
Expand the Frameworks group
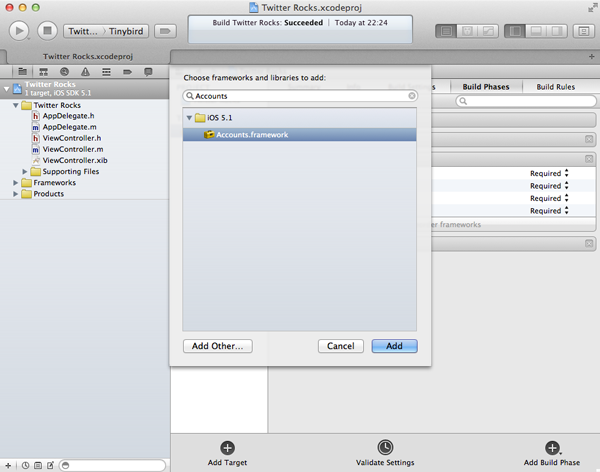pyautogui.click(x=16, y=183)
